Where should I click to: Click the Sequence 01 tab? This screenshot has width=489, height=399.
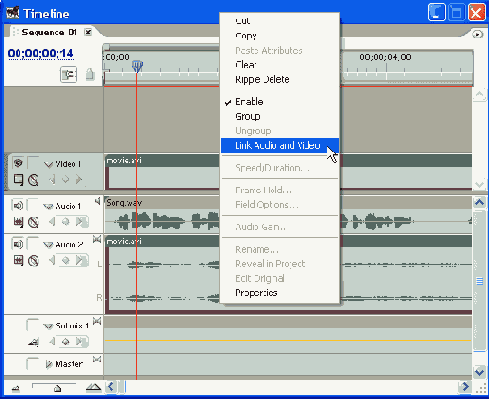(x=49, y=32)
